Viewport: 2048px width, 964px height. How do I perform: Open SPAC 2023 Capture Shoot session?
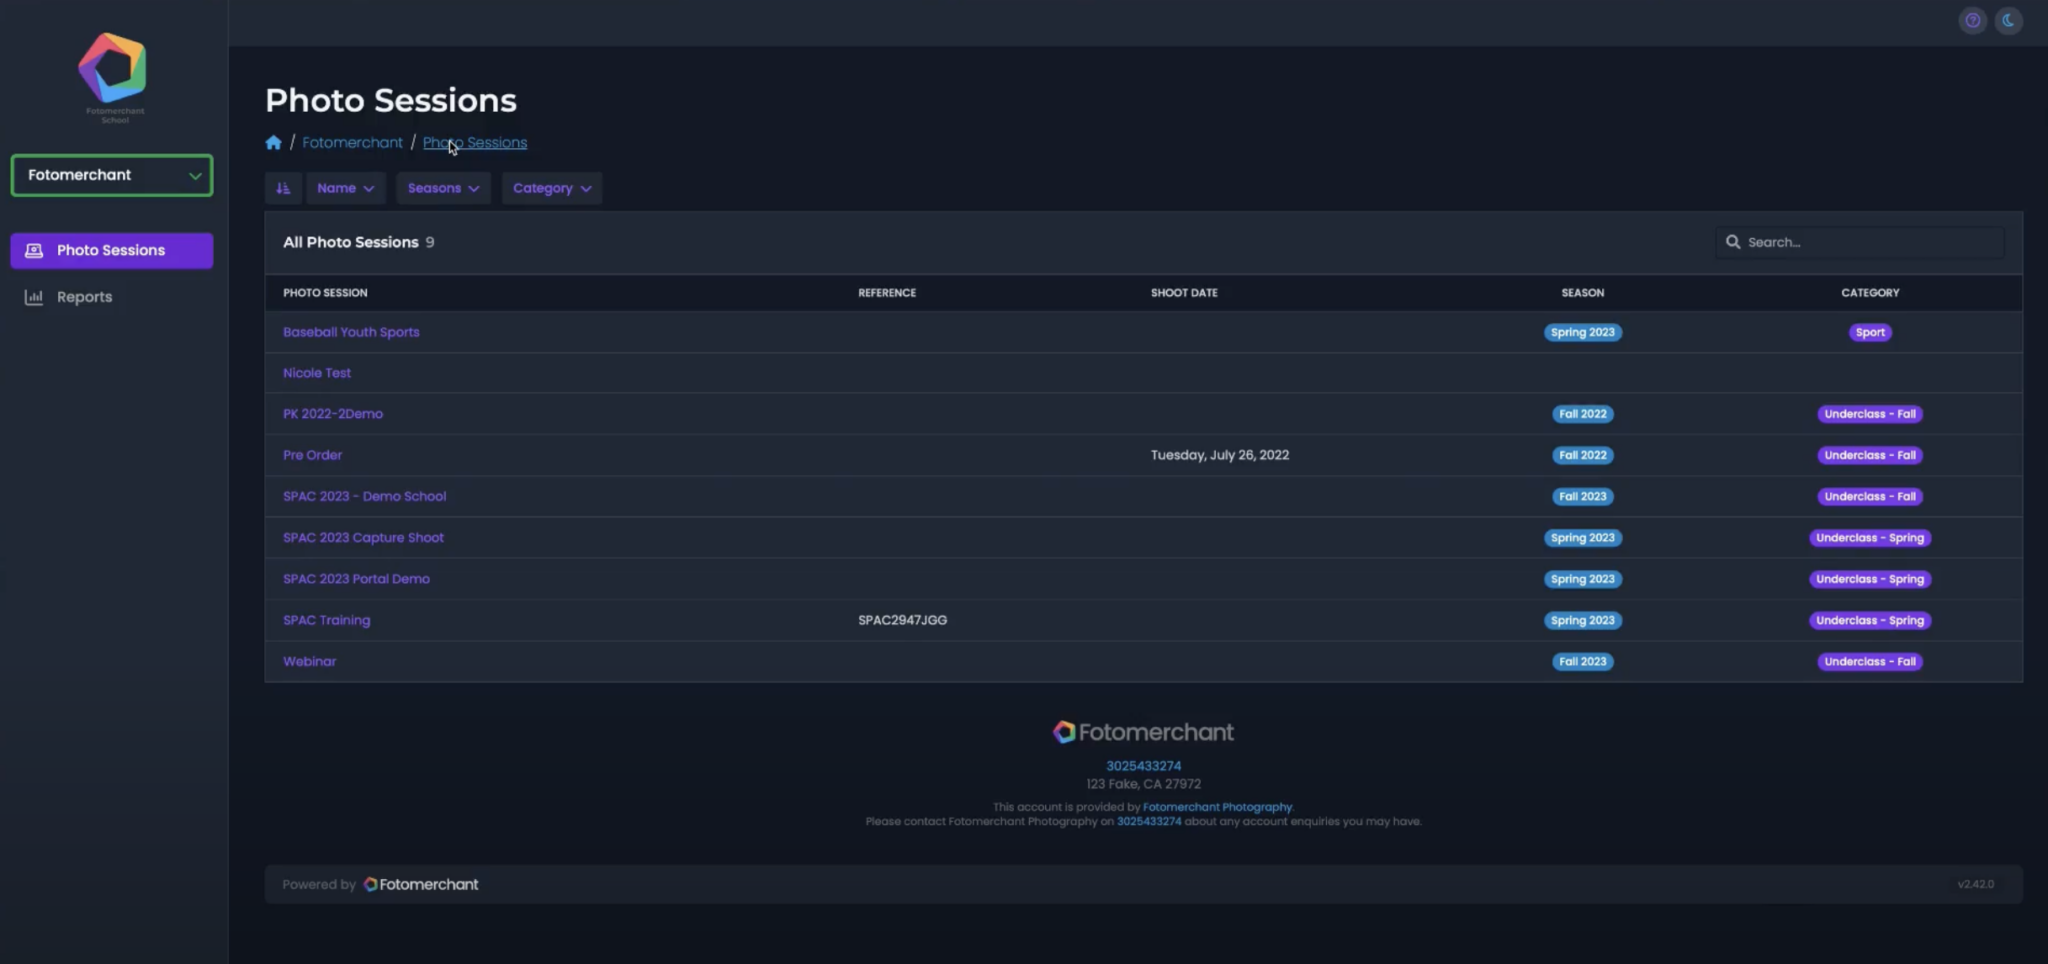pyautogui.click(x=363, y=538)
